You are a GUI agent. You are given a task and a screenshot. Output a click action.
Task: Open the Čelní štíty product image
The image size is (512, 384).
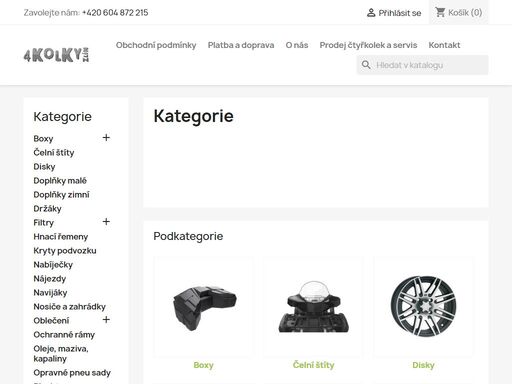coord(313,307)
